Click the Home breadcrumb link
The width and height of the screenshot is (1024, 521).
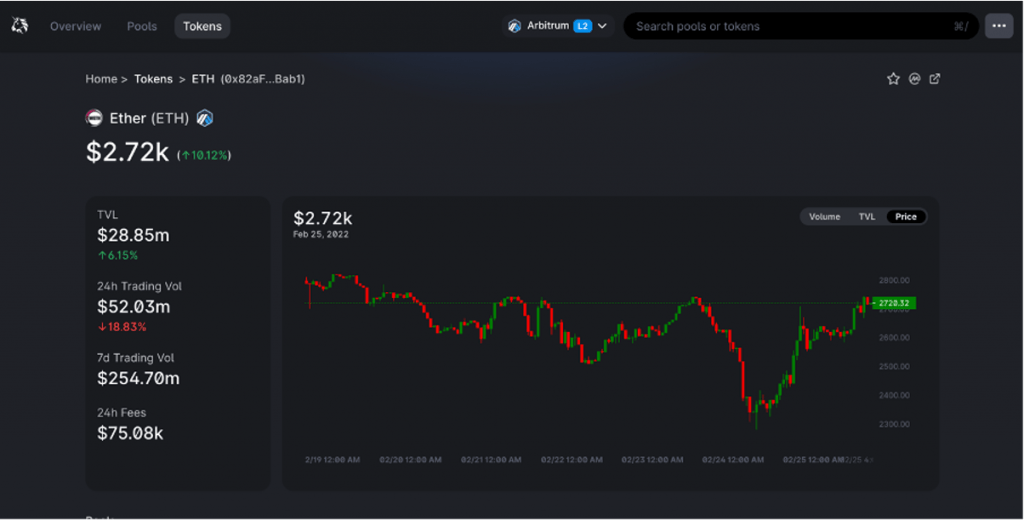[101, 79]
